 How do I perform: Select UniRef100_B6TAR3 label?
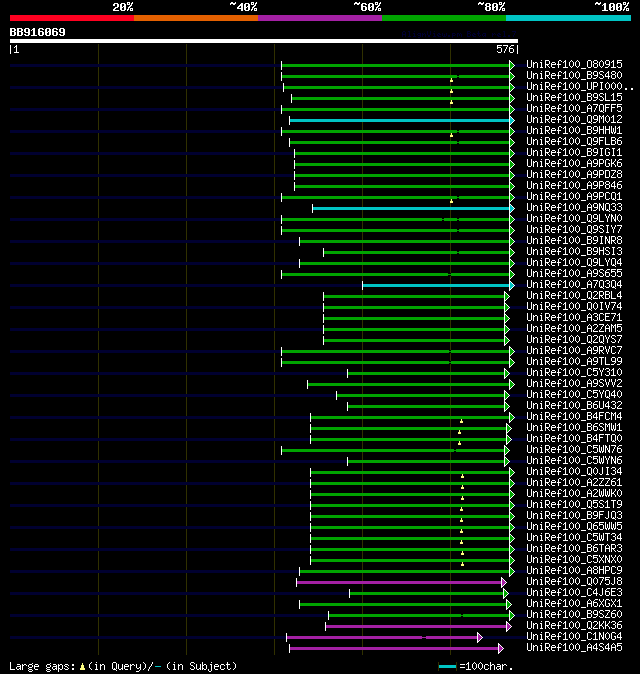click(x=574, y=548)
